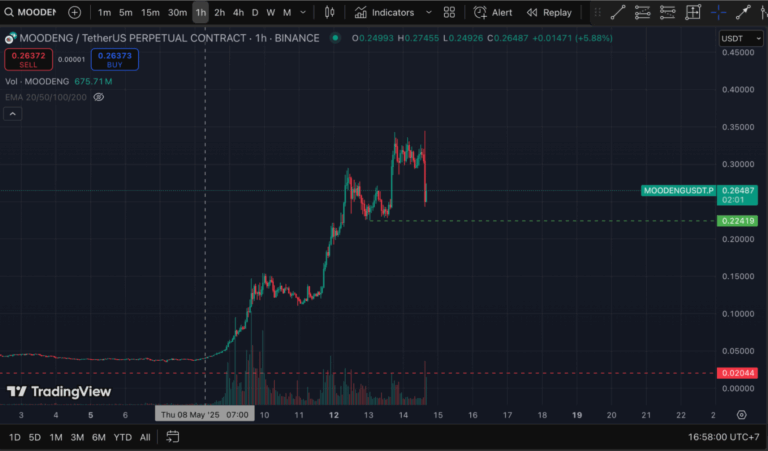Switch to the 5m timeframe
Image resolution: width=768 pixels, height=451 pixels.
[x=125, y=13]
